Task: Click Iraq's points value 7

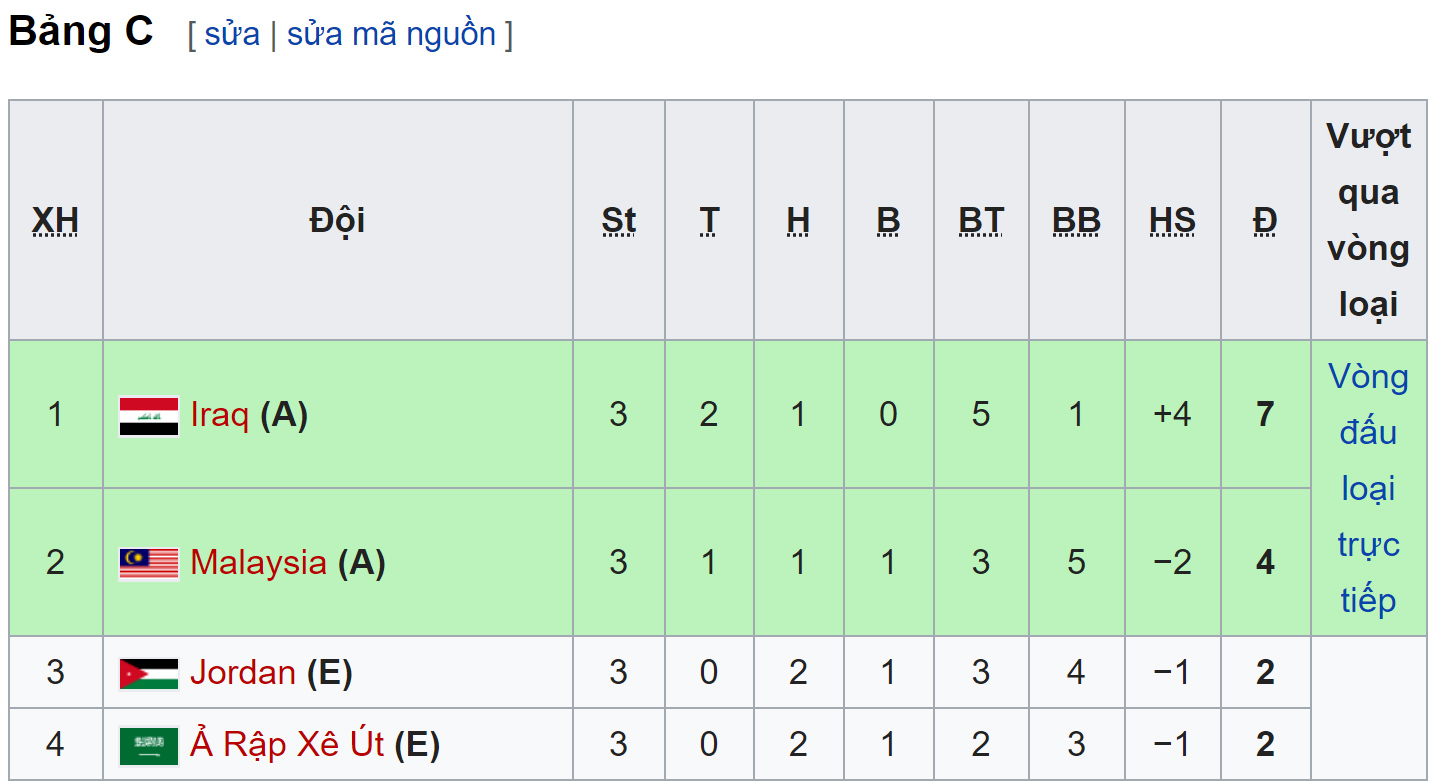Action: [1265, 414]
